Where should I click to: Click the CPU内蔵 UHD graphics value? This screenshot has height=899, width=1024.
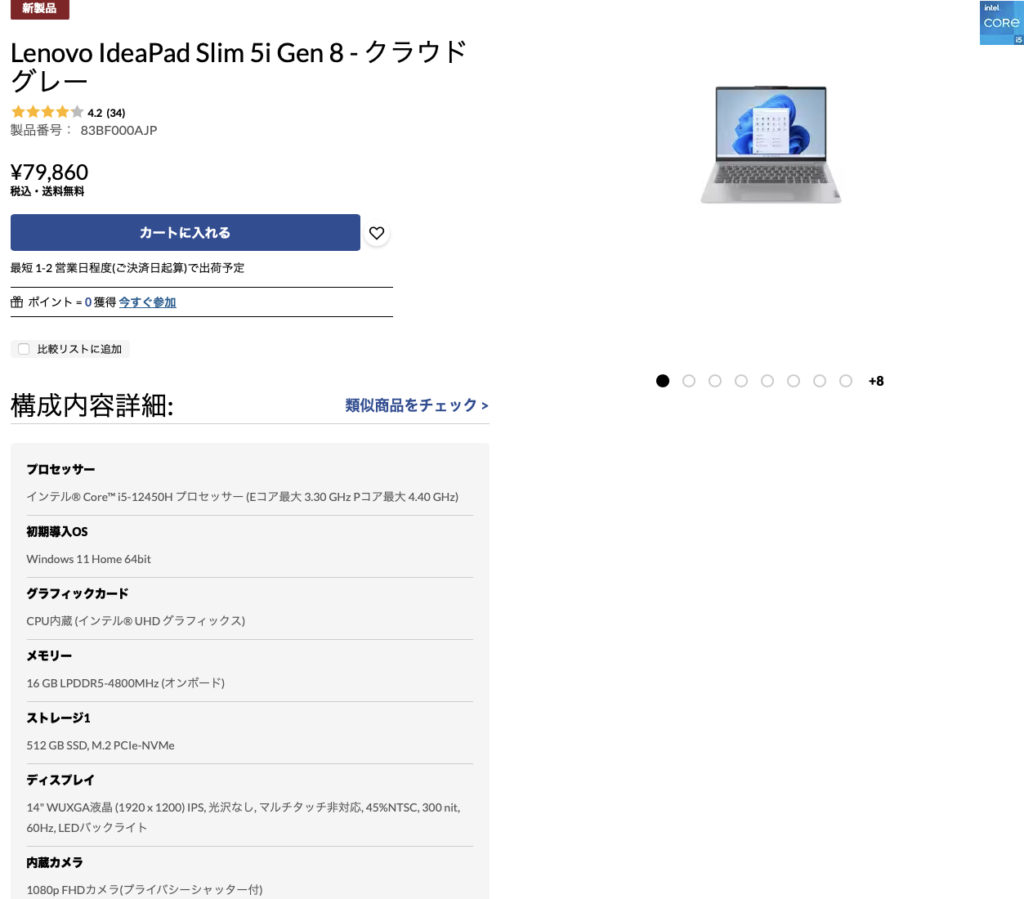136,621
